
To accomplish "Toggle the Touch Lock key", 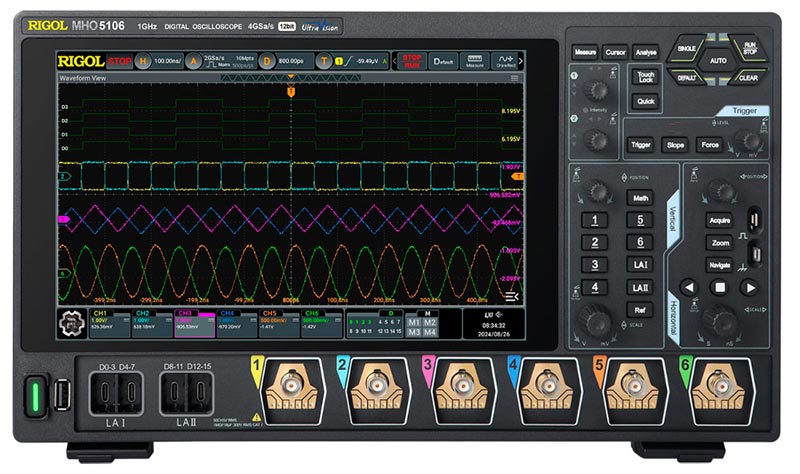I will (x=645, y=77).
